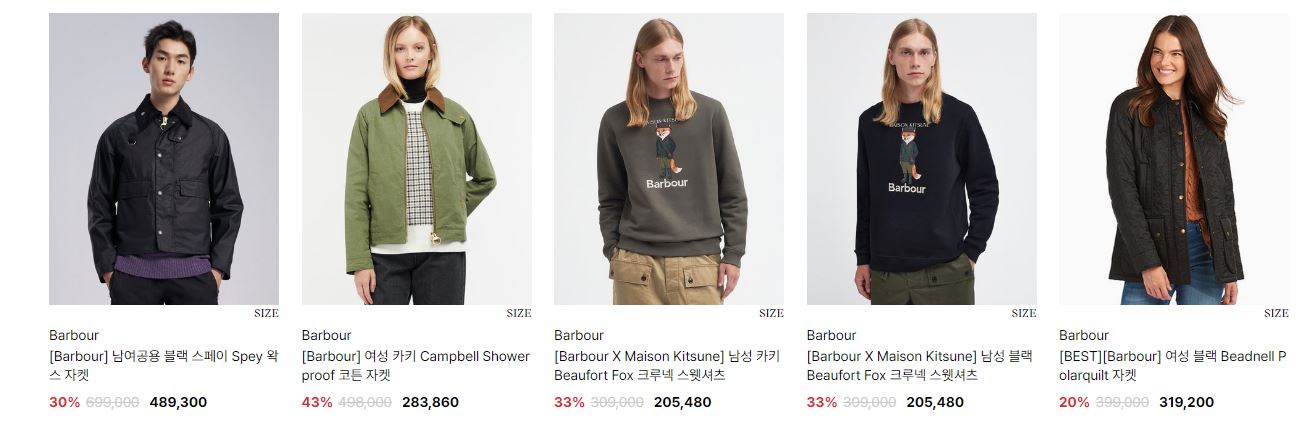This screenshot has height=430, width=1314.
Task: Open the Beadnell Polarquilt 자켓 title link
Action: (1173, 366)
